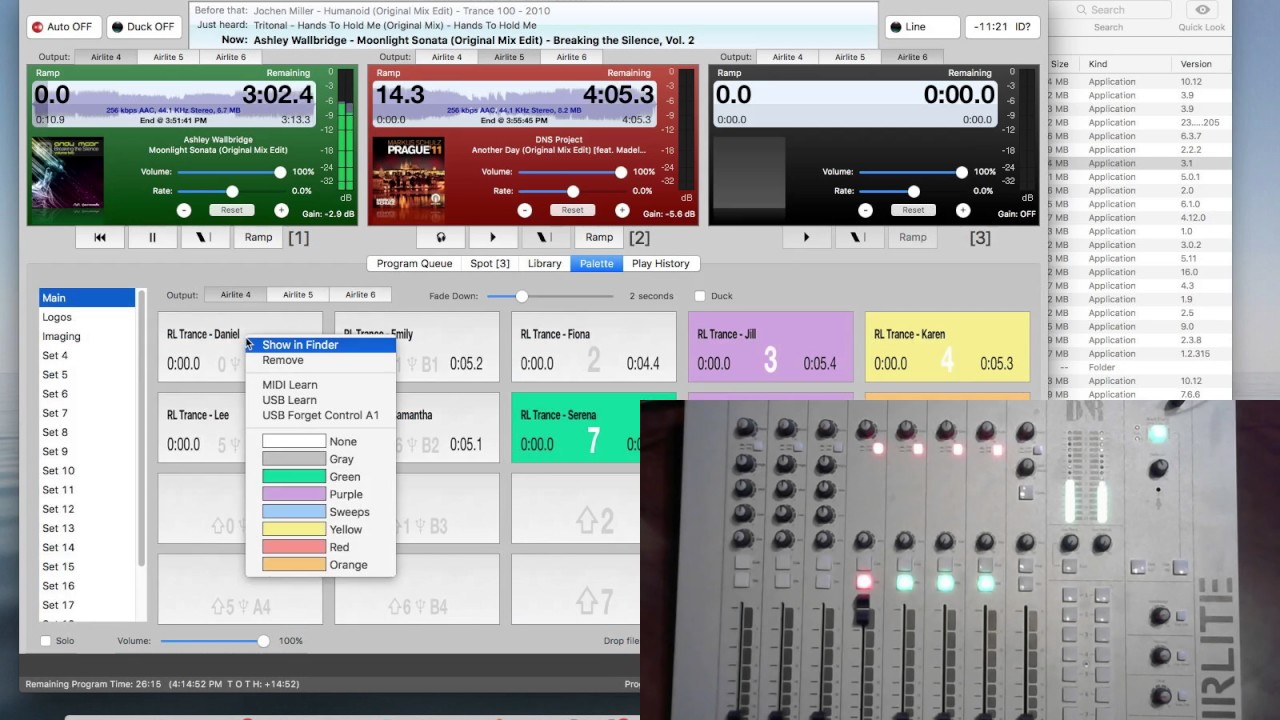The width and height of the screenshot is (1280, 720).
Task: Pick the None color swatch
Action: [x=294, y=441]
